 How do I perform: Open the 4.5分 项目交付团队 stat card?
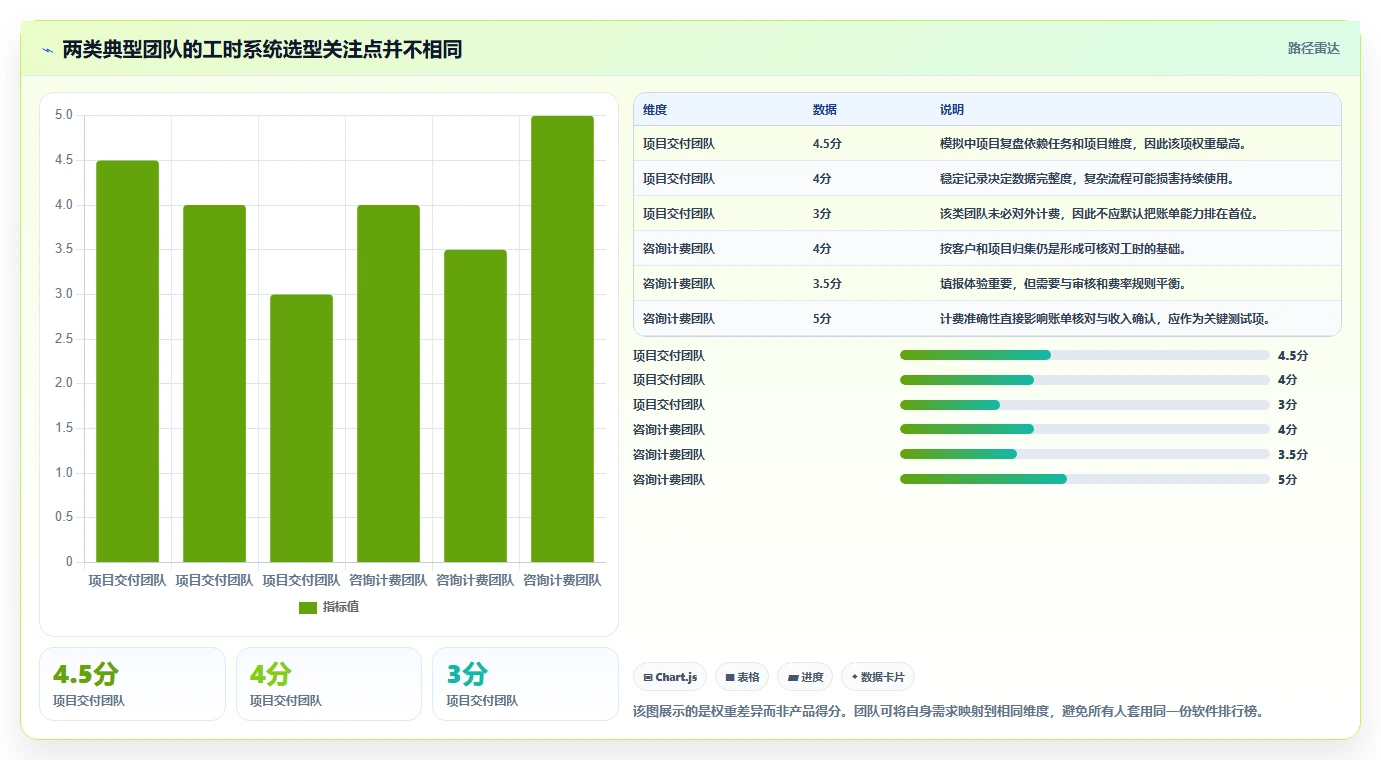(x=132, y=684)
